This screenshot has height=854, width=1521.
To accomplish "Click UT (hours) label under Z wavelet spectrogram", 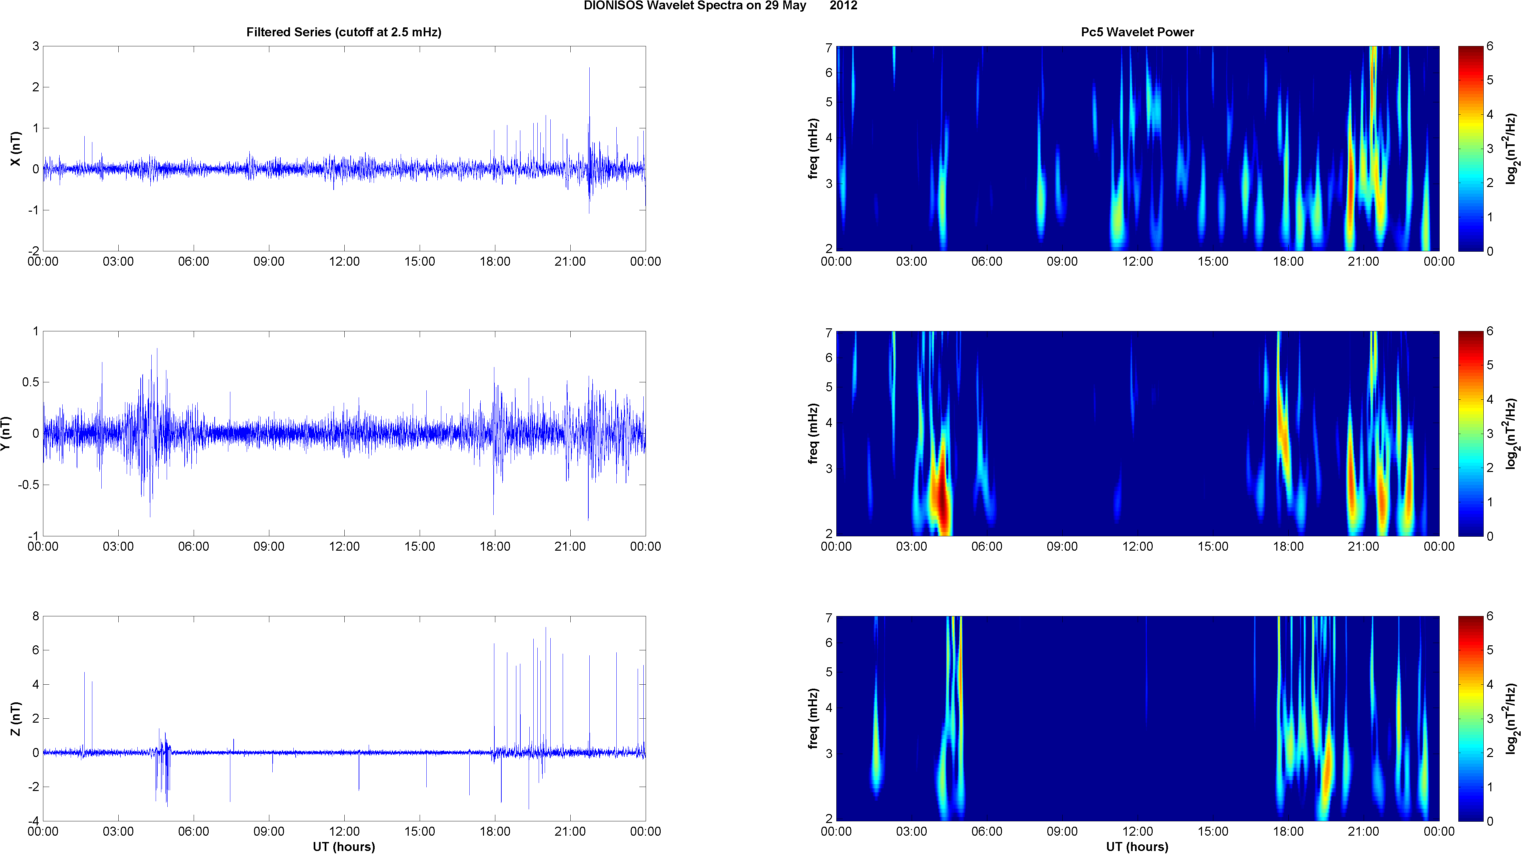I will pyautogui.click(x=1137, y=847).
